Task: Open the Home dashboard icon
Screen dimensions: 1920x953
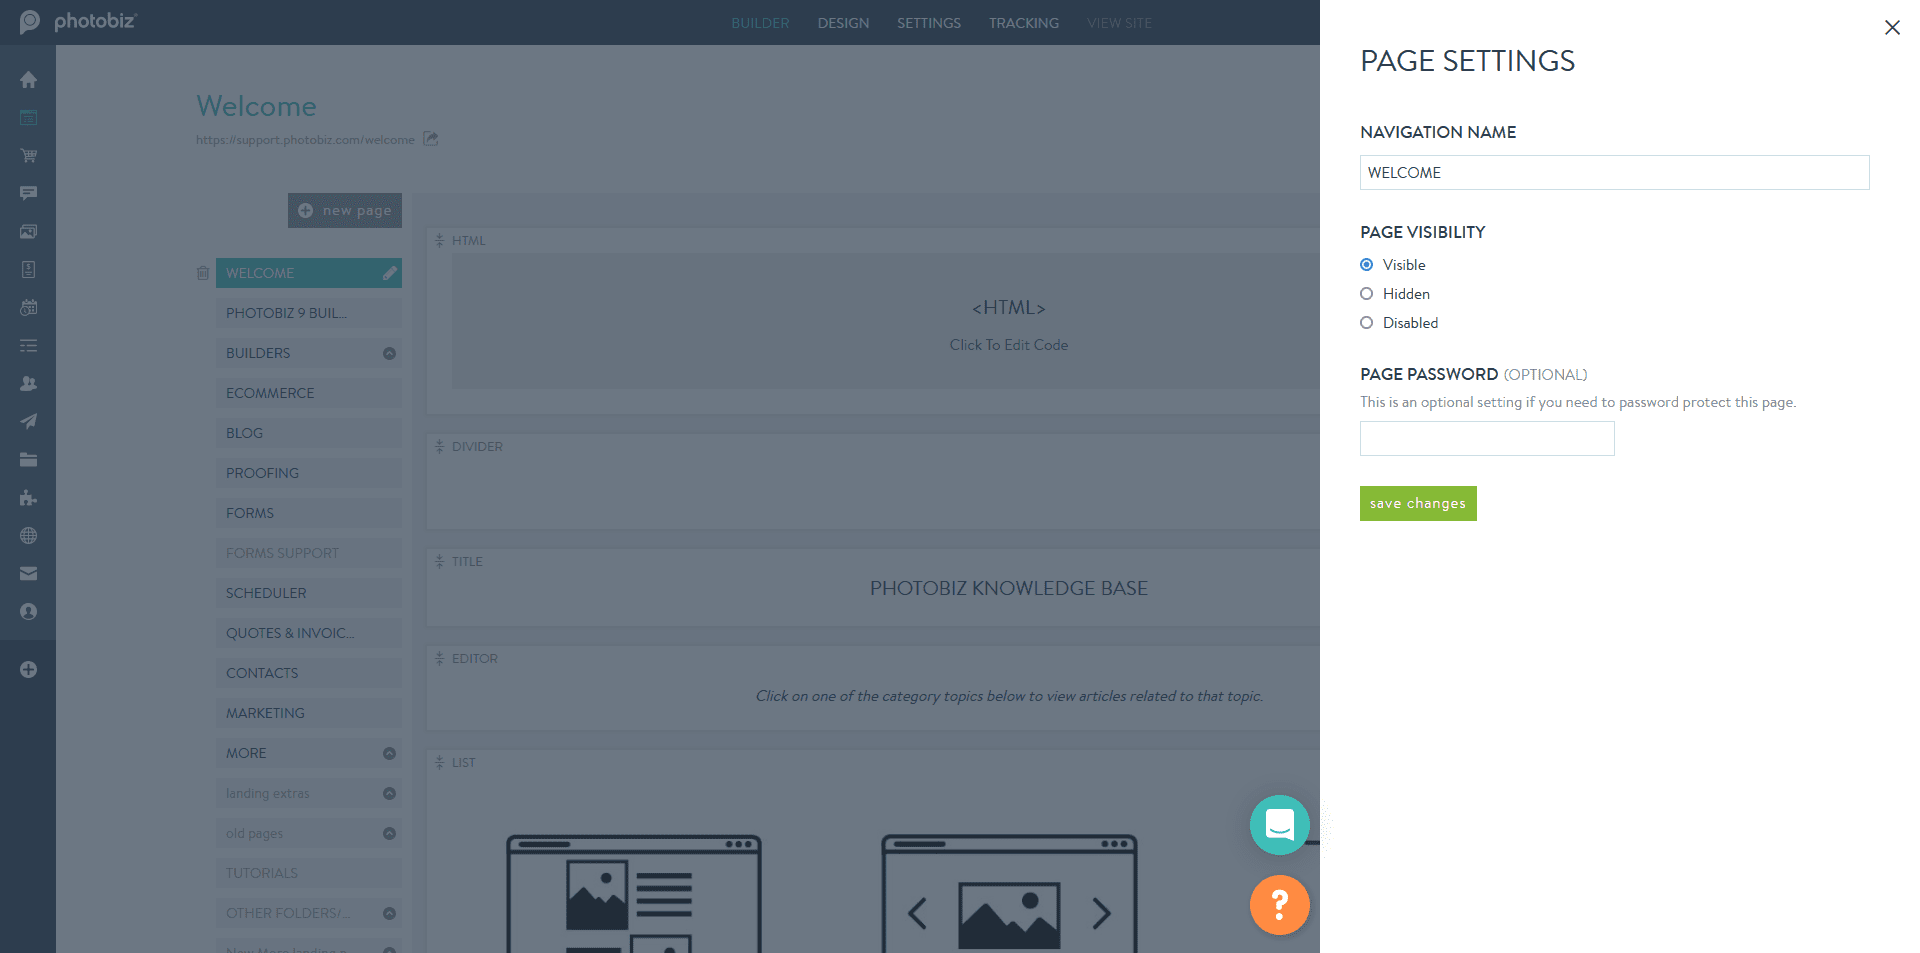Action: click(x=28, y=79)
